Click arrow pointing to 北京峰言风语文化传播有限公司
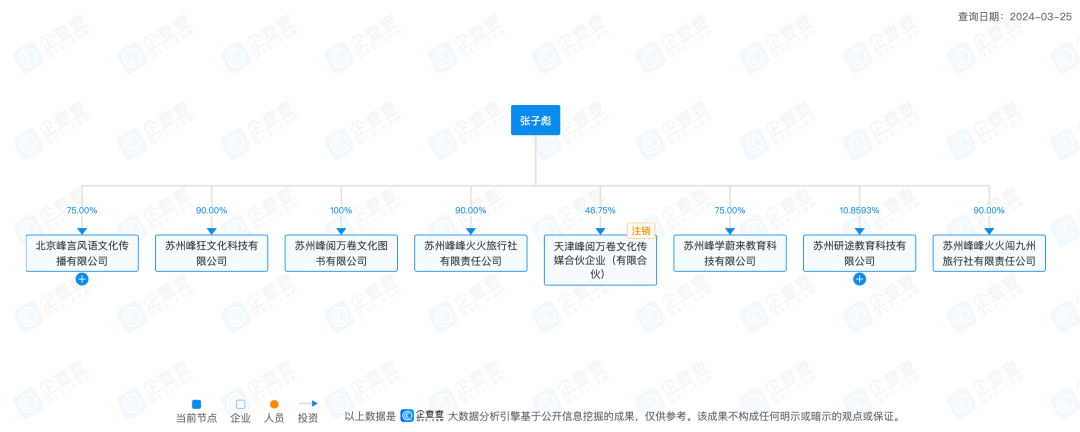Image resolution: width=1080 pixels, height=432 pixels. (x=82, y=231)
